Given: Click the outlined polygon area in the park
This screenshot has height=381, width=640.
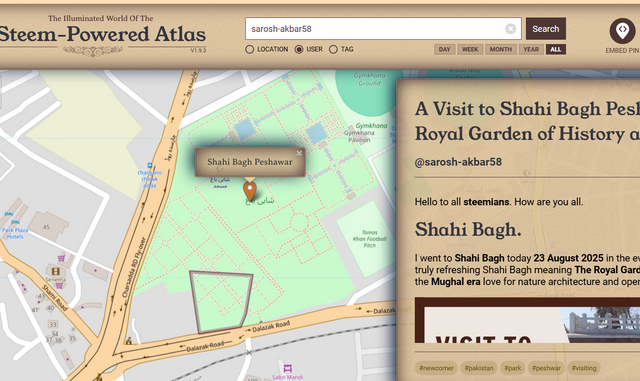Looking at the screenshot, I should [x=221, y=301].
